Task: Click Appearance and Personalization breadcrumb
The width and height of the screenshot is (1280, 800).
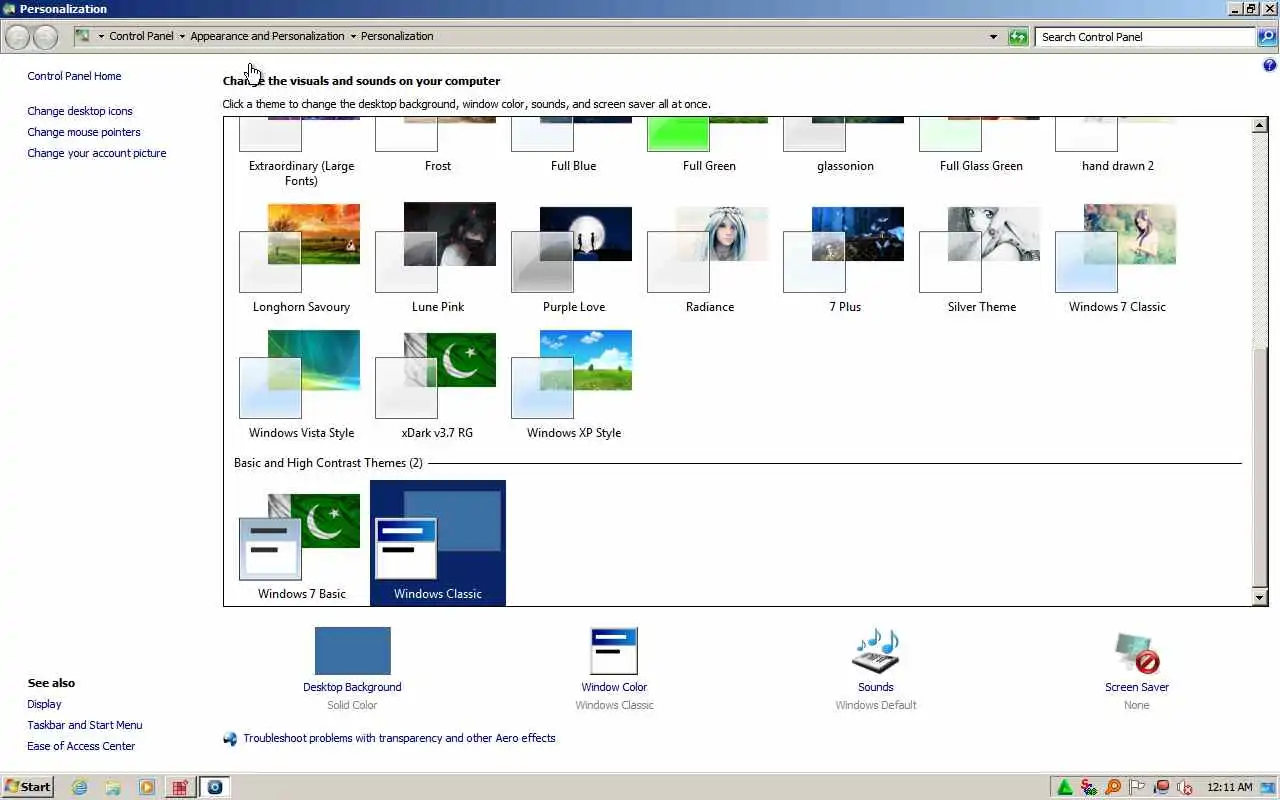Action: coord(267,36)
